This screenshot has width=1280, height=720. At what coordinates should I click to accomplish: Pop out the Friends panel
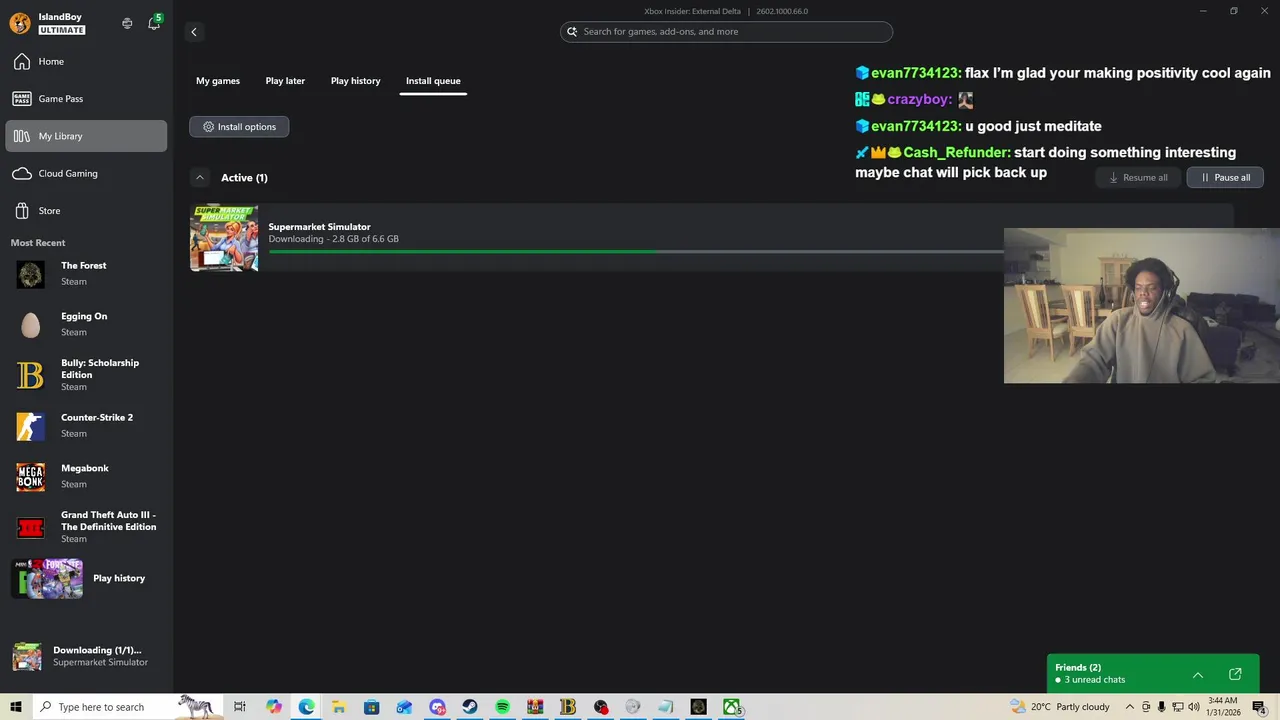1235,675
